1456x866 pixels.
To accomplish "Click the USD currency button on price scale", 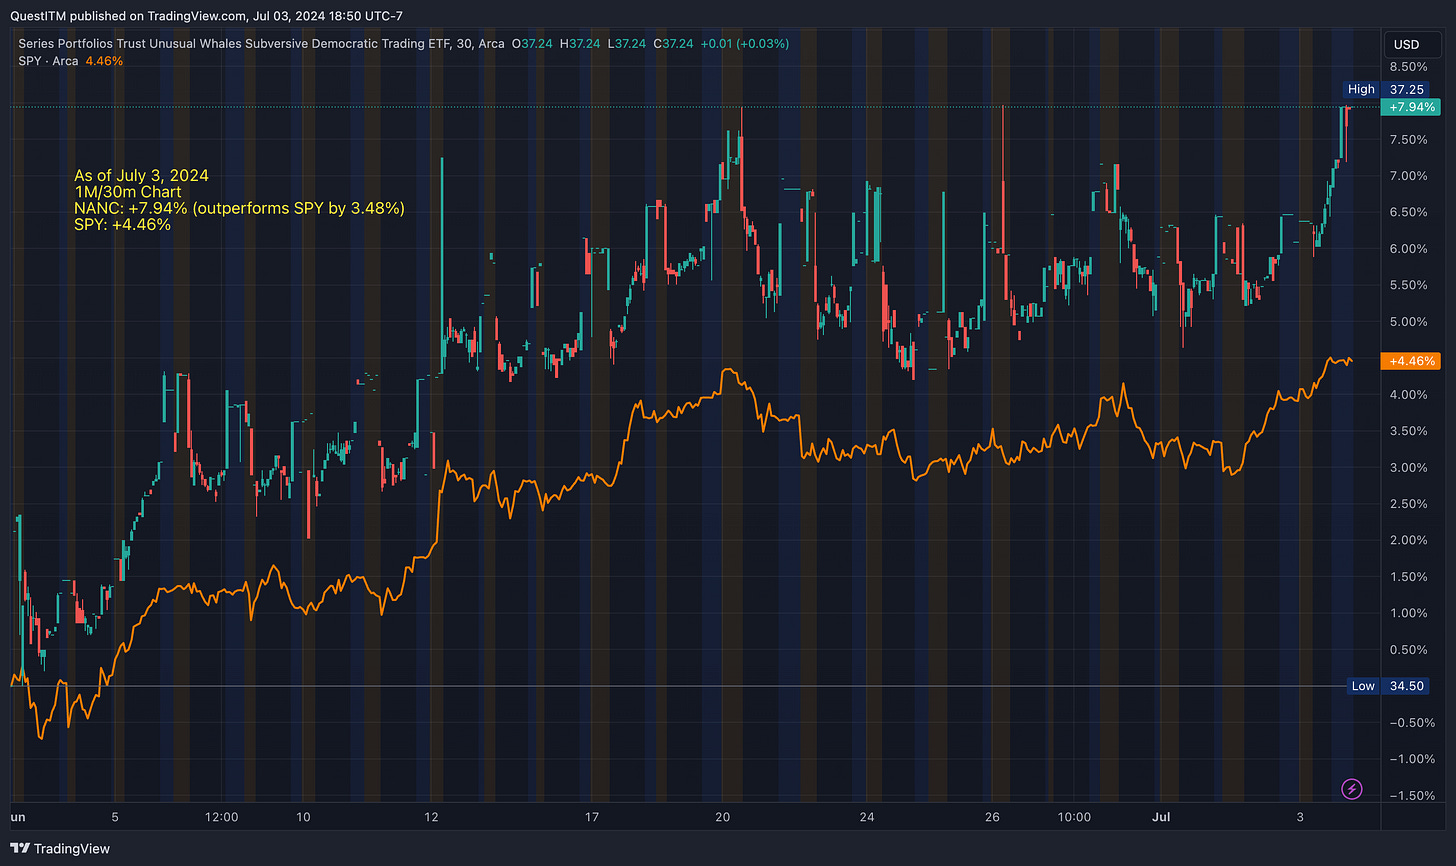I will point(1412,44).
